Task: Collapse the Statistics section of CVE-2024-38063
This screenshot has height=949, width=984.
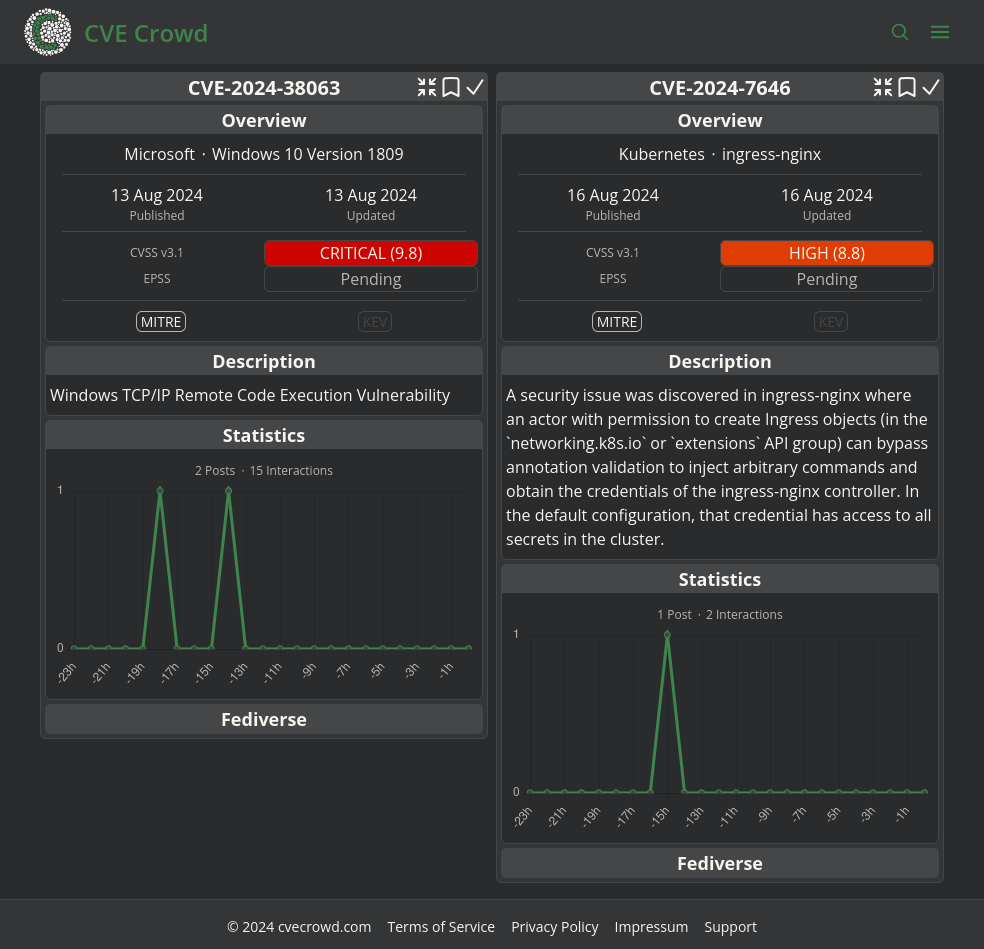Action: tap(264, 435)
